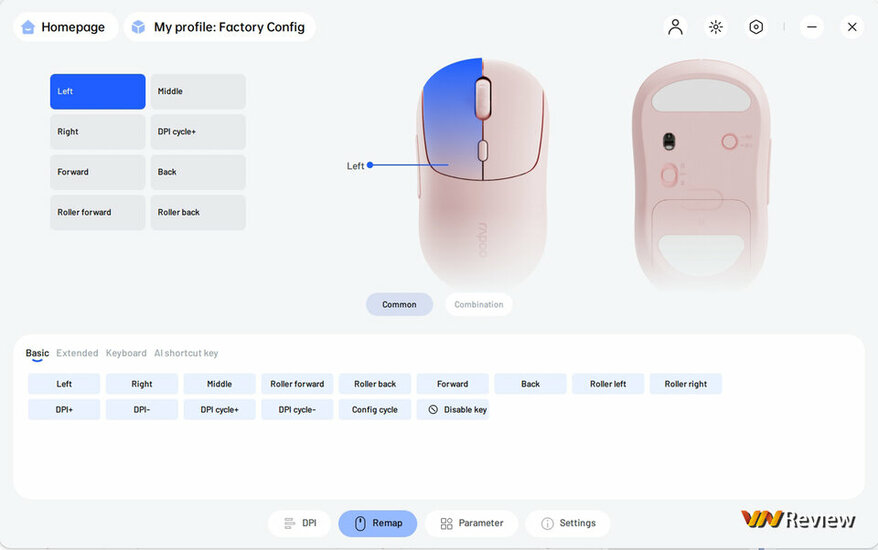Open the AI shortcut key tab
Viewport: 878px width, 550px height.
186,353
